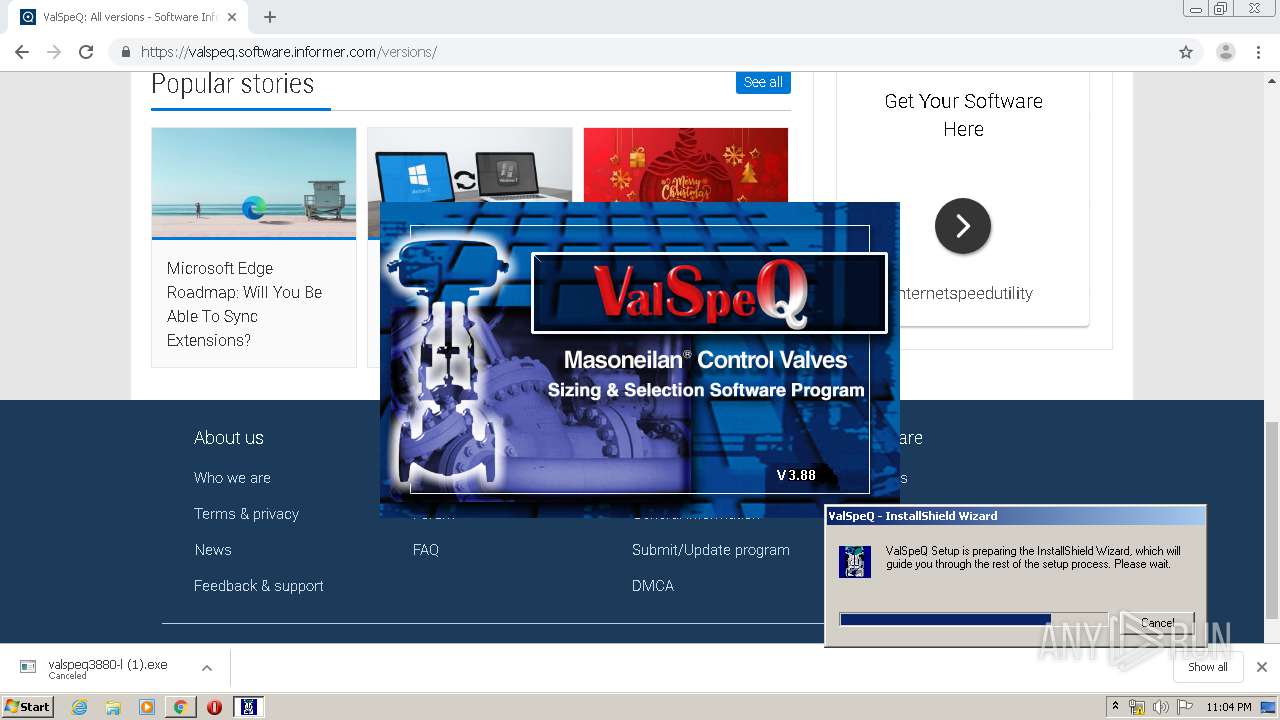The height and width of the screenshot is (720, 1280).
Task: Open Who we are footer link
Action: click(232, 478)
